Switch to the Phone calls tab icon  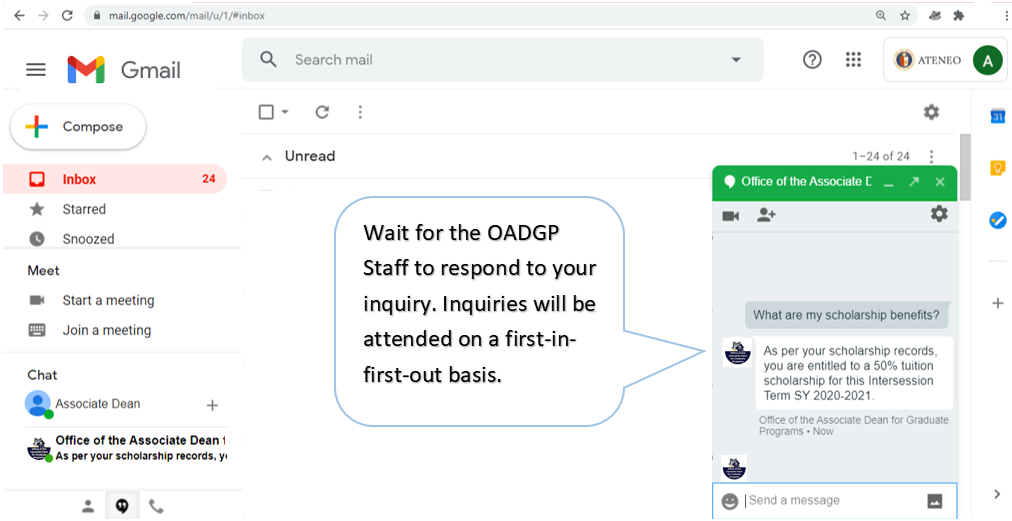point(156,507)
